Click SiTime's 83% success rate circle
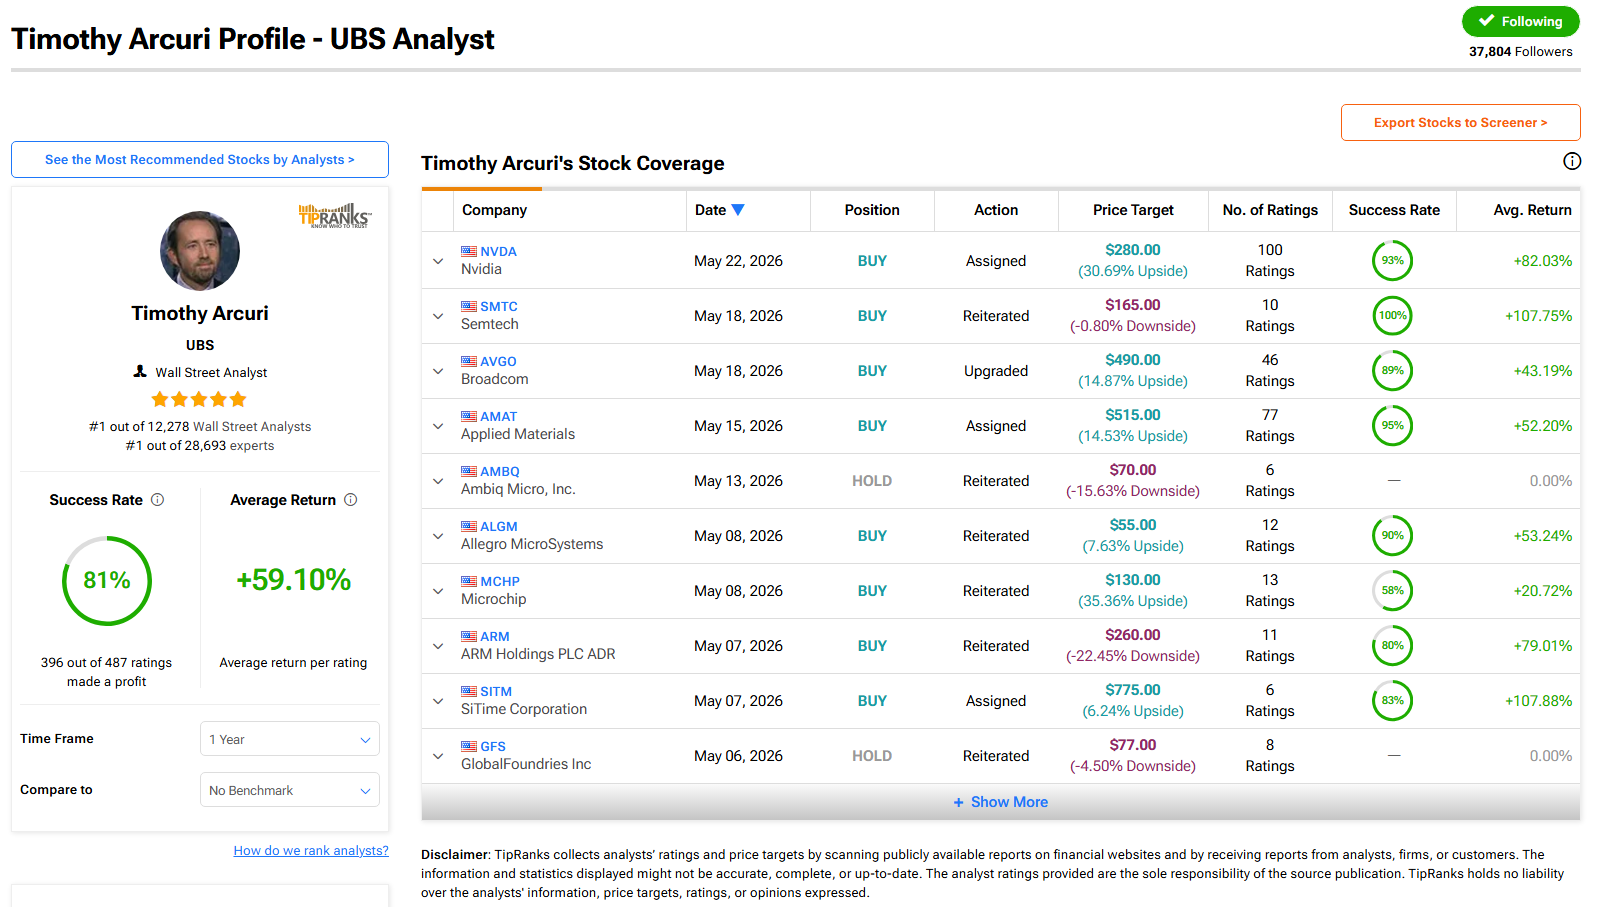 click(x=1393, y=701)
